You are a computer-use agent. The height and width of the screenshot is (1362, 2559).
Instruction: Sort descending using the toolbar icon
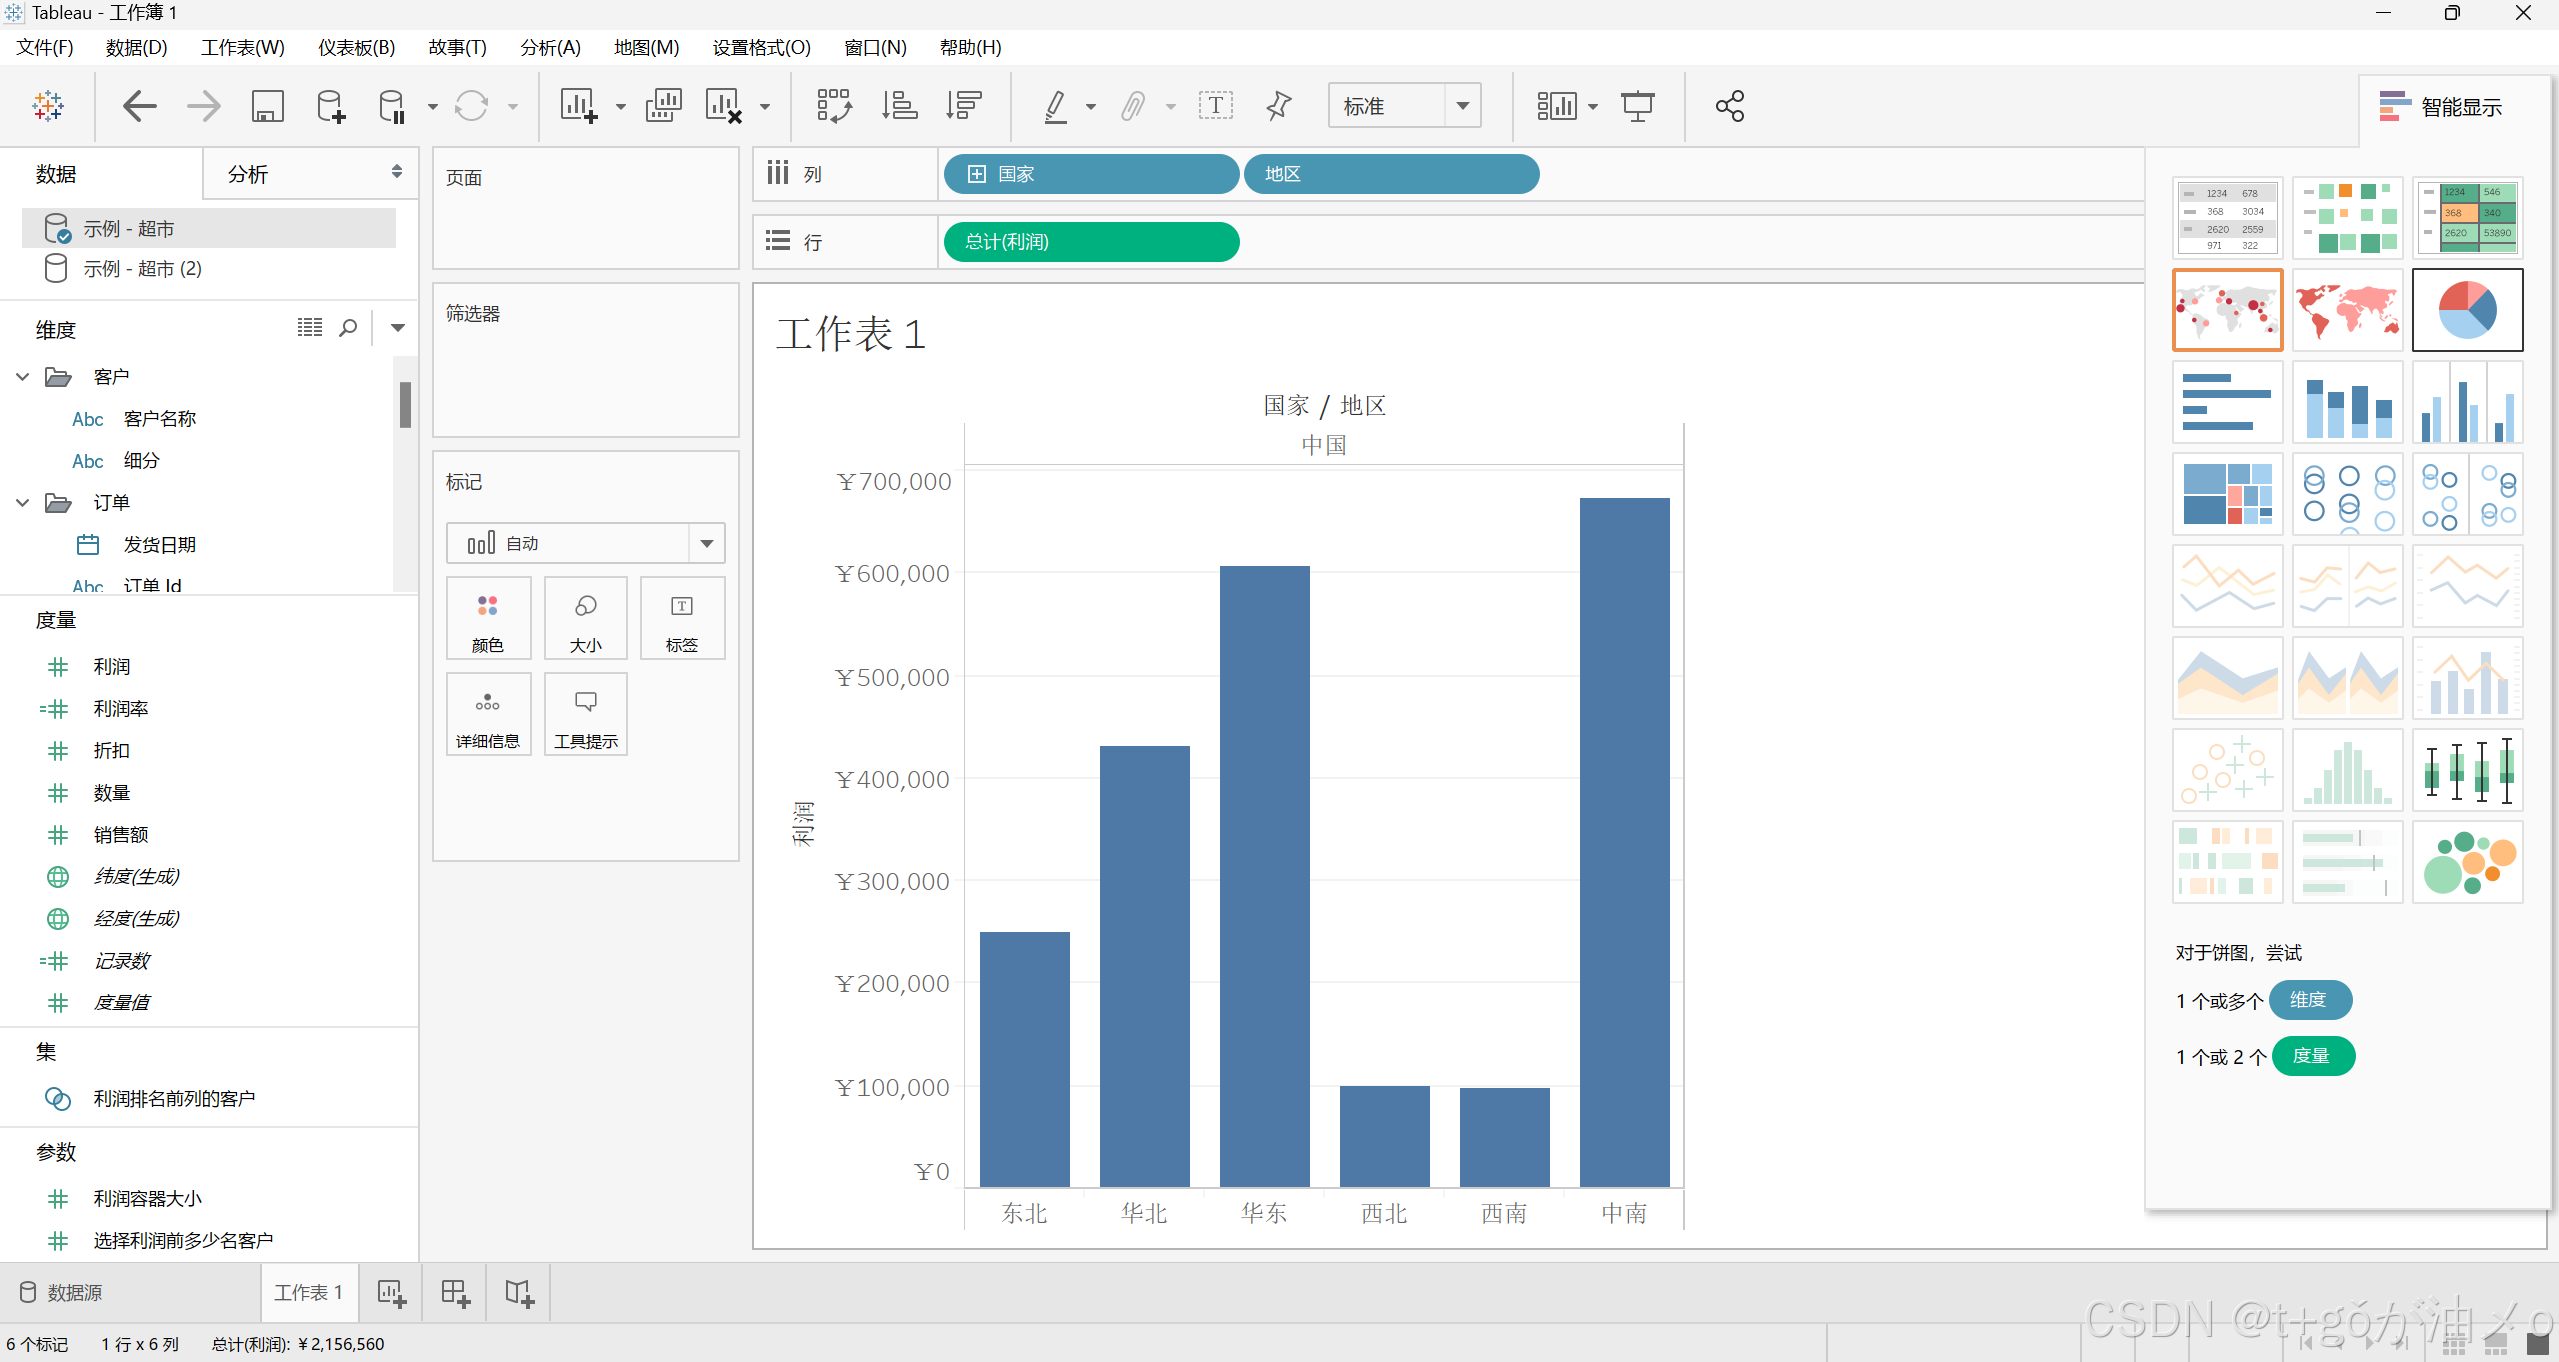click(x=964, y=106)
